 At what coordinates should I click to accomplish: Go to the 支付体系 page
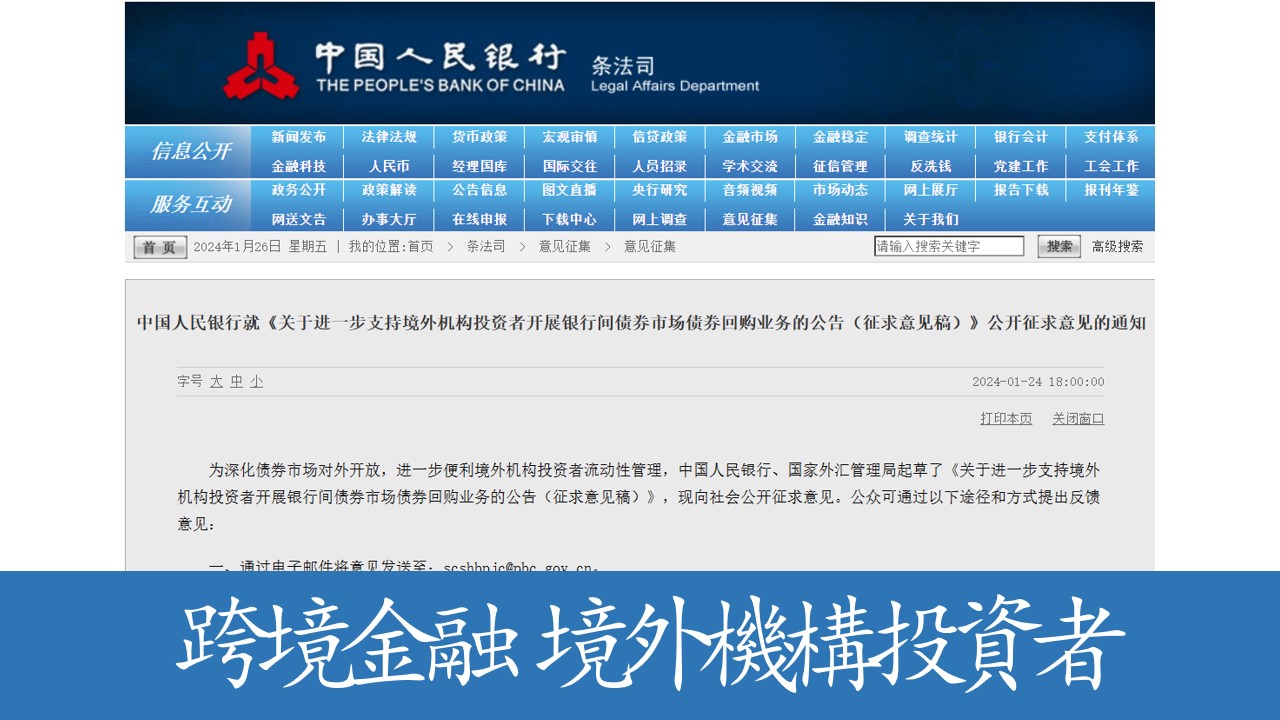[x=1112, y=137]
